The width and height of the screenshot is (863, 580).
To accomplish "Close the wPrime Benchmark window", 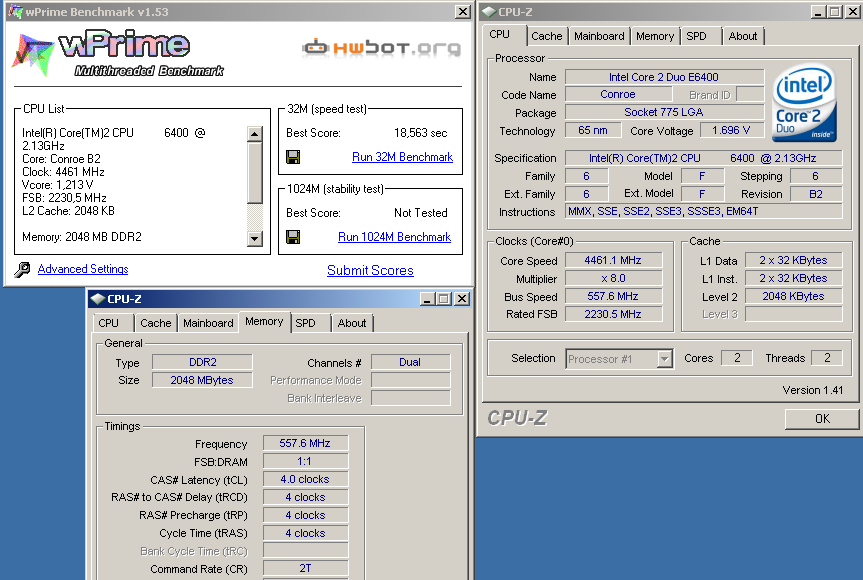I will pos(463,12).
